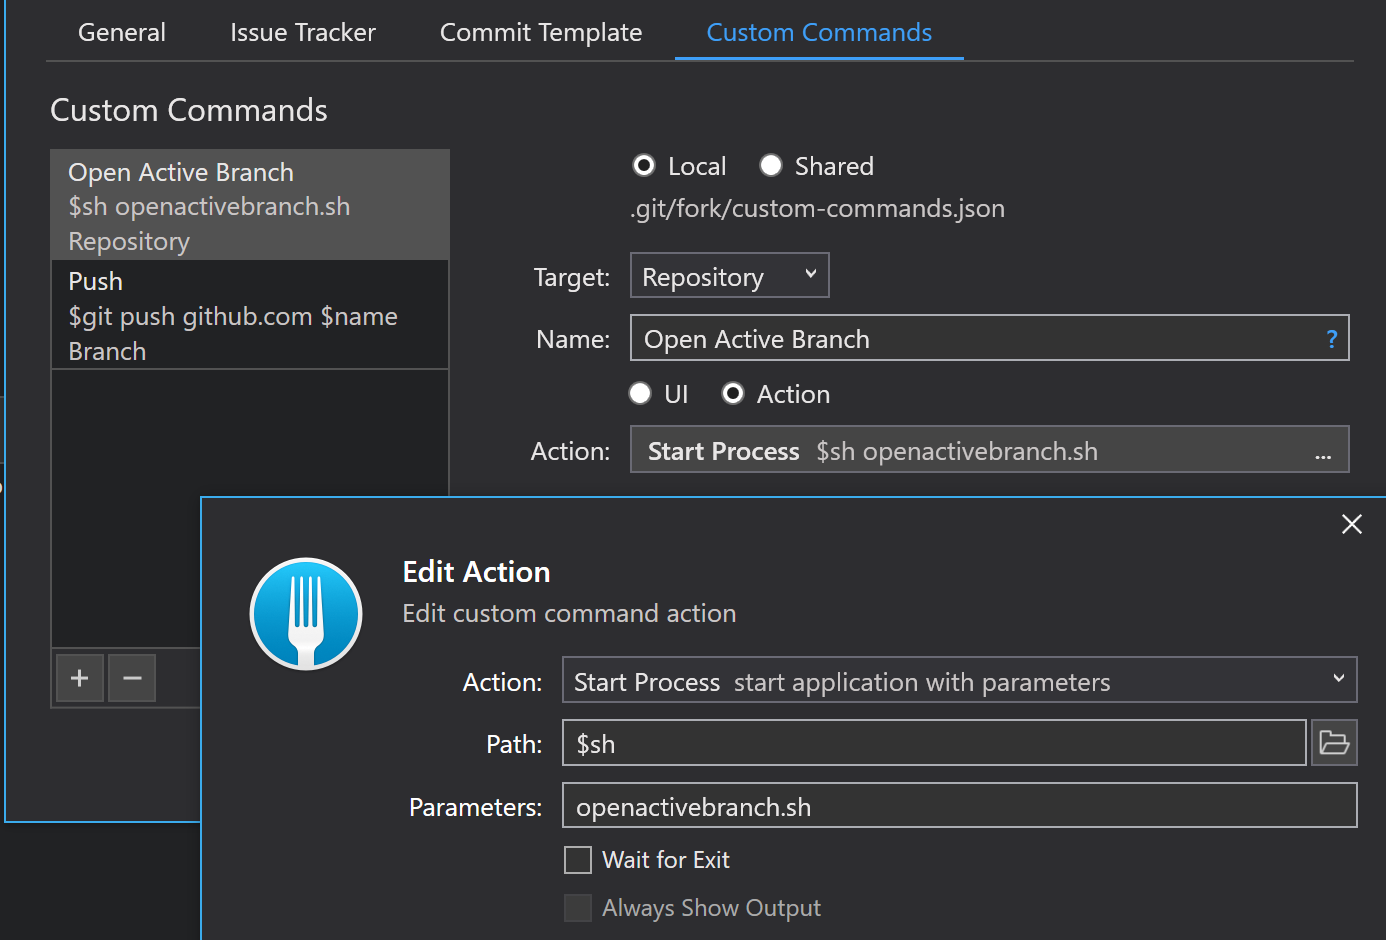Expand the Action type dropdown in the dialog
Viewport: 1386px width, 940px height.
1338,679
